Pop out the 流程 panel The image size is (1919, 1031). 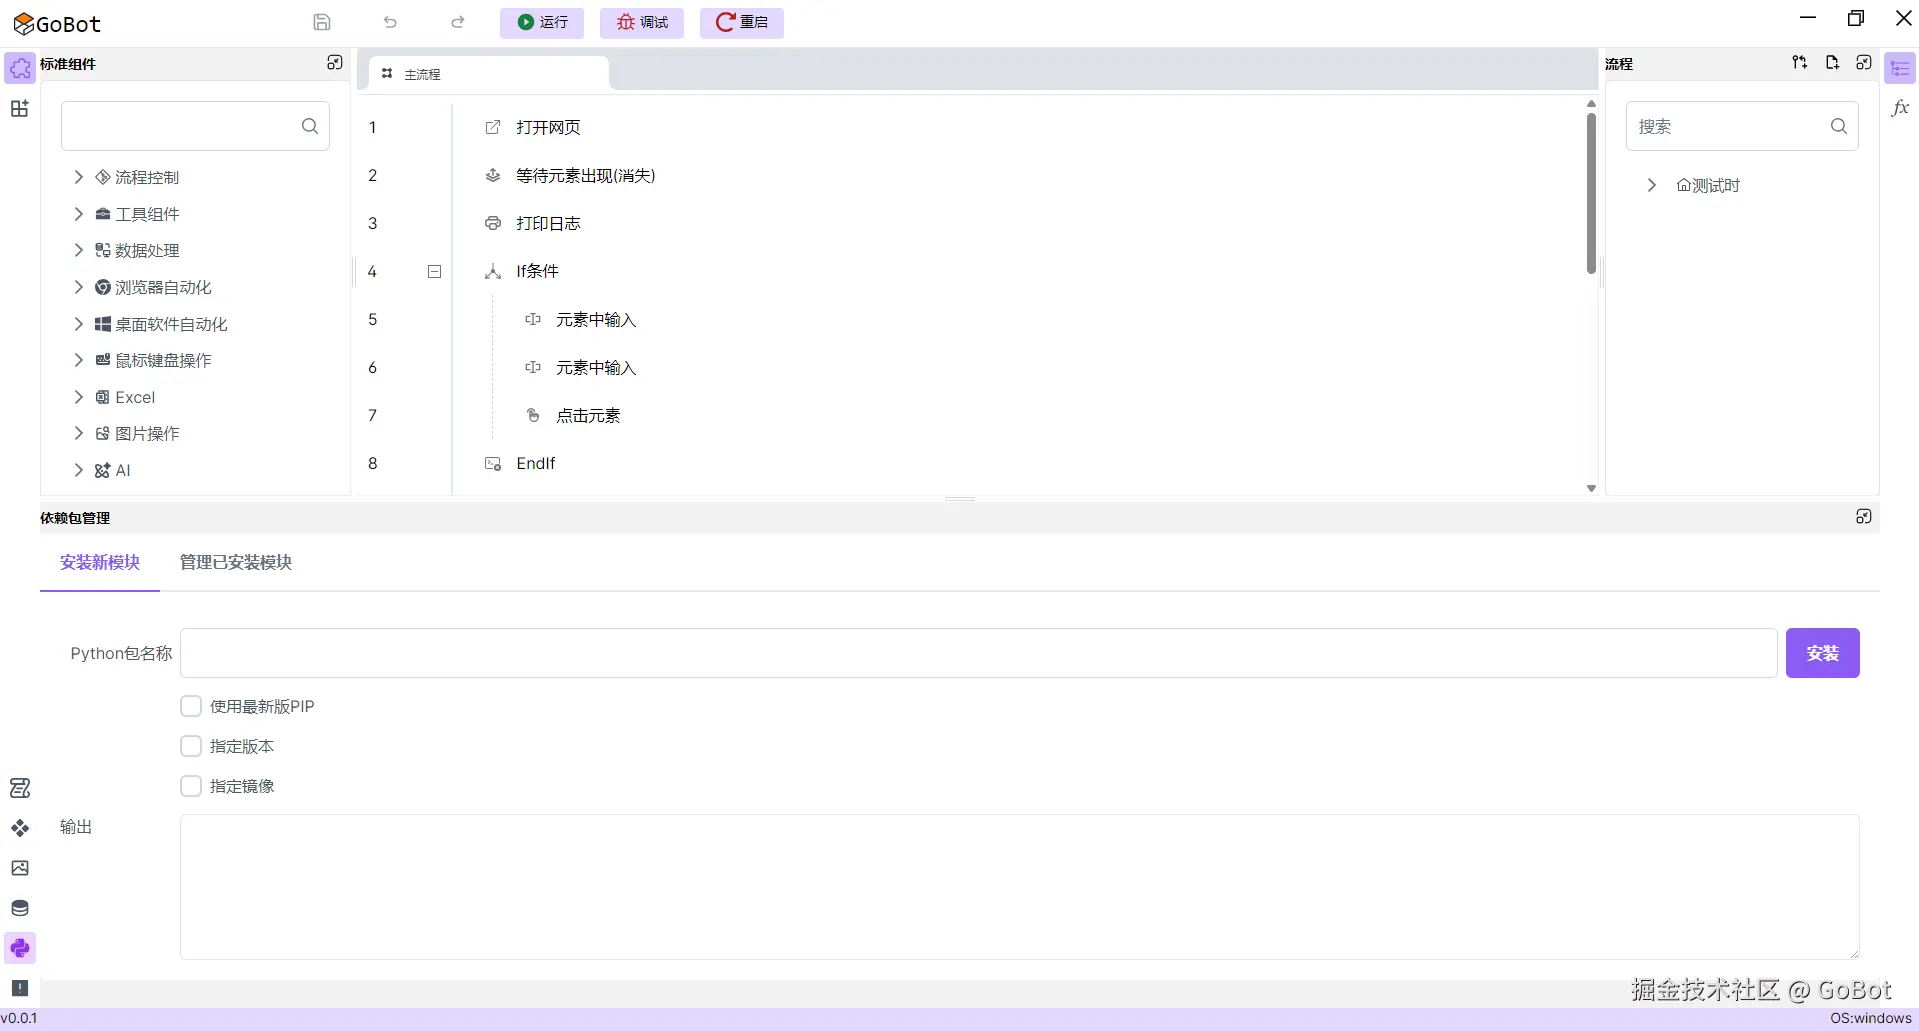coord(1864,63)
